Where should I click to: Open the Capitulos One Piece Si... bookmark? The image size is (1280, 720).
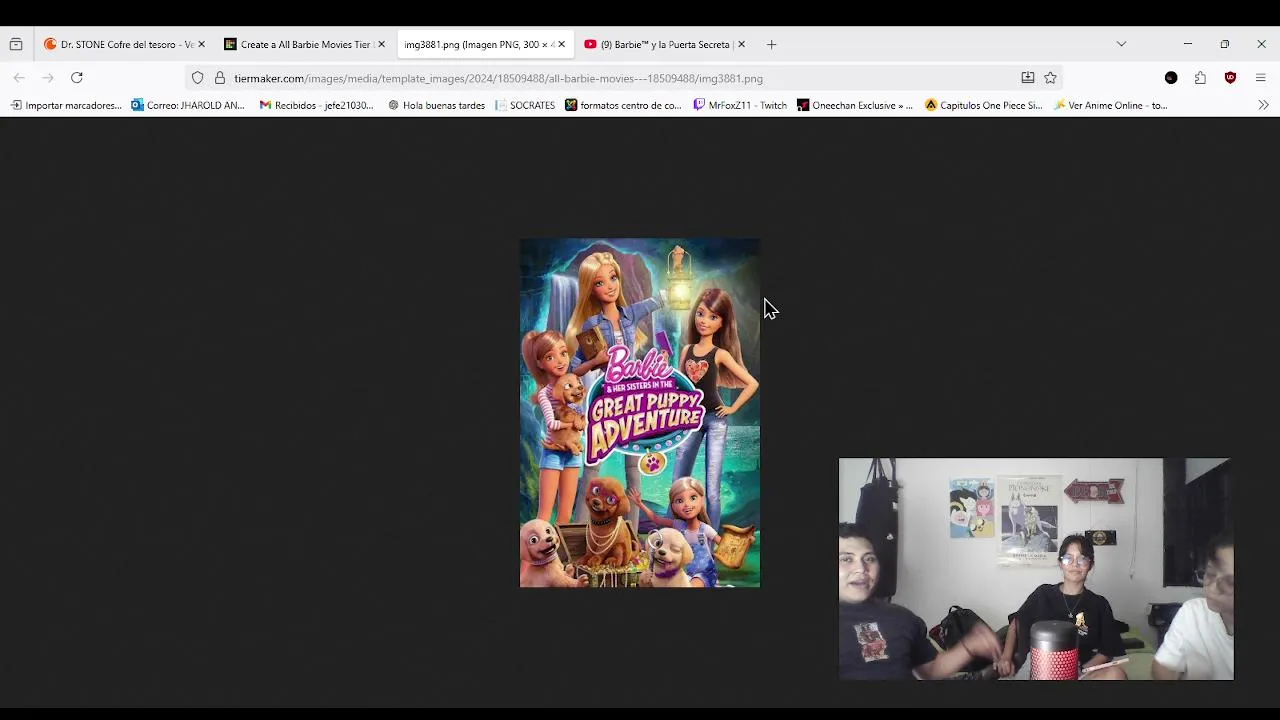(984, 105)
